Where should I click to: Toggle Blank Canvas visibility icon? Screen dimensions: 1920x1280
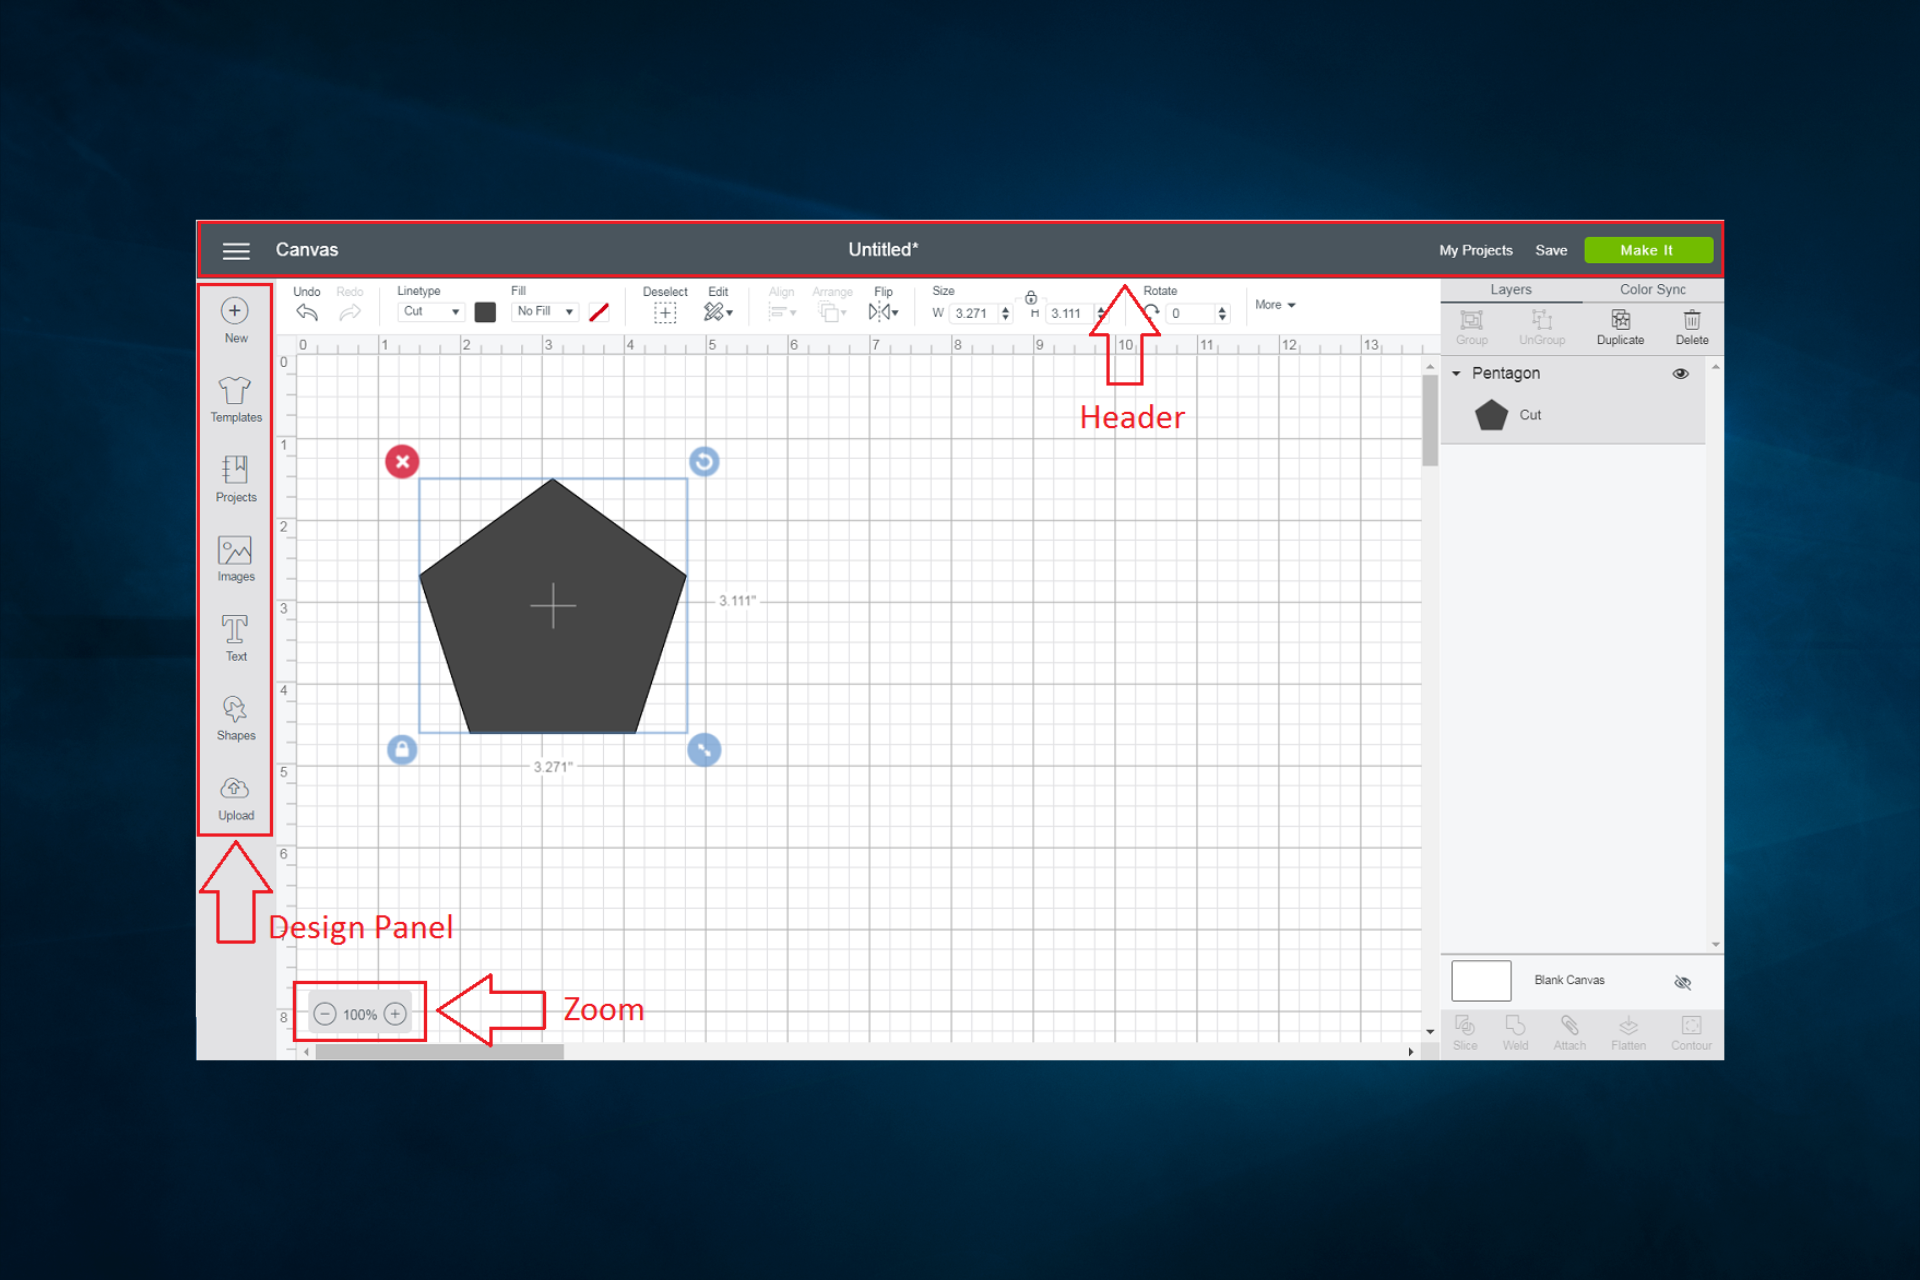click(x=1682, y=982)
